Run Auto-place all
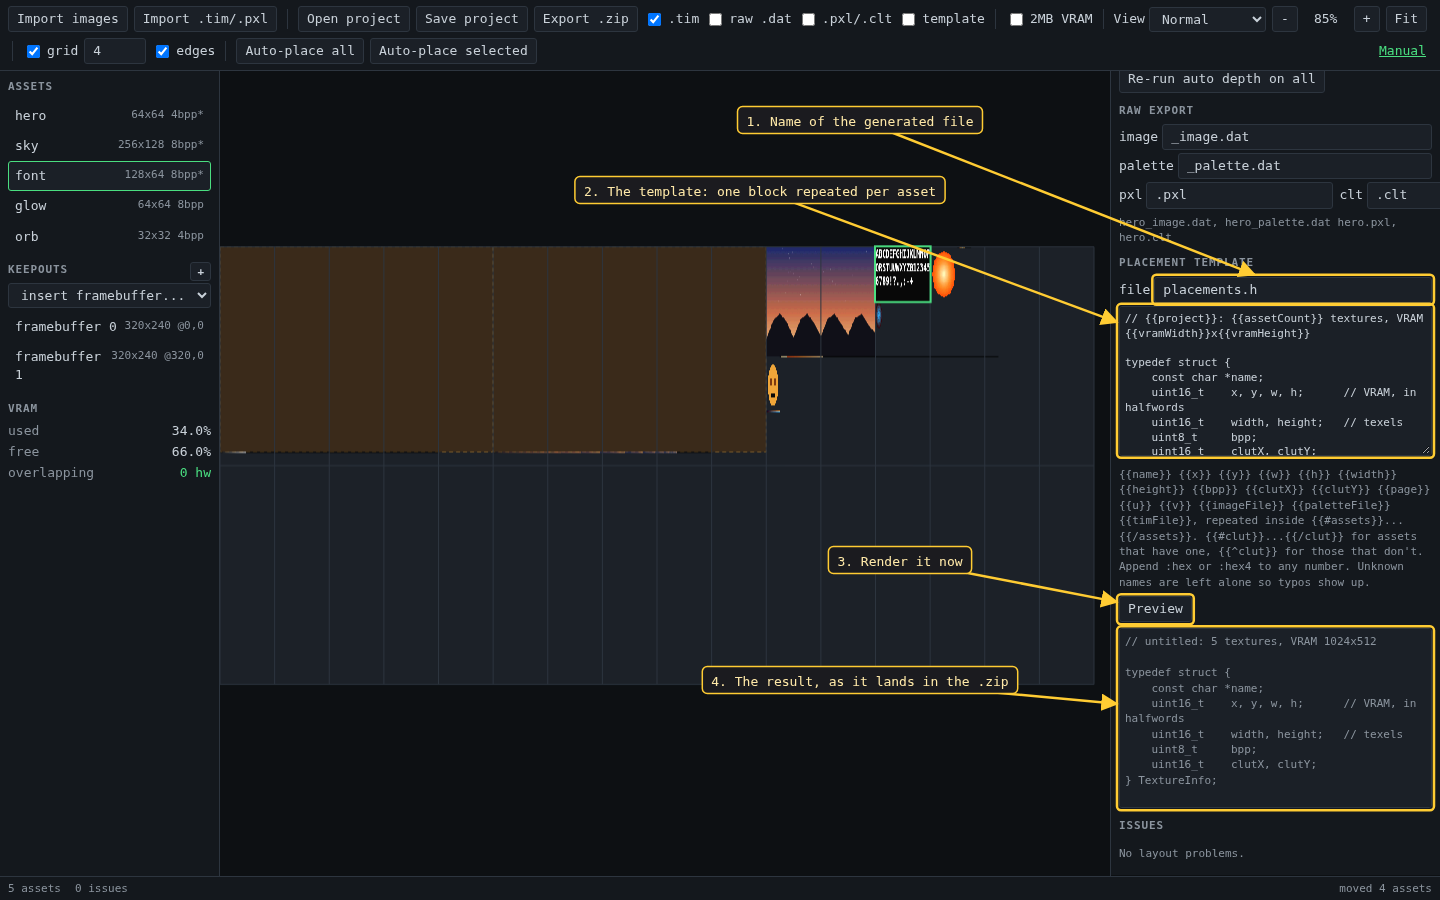 click(x=300, y=51)
